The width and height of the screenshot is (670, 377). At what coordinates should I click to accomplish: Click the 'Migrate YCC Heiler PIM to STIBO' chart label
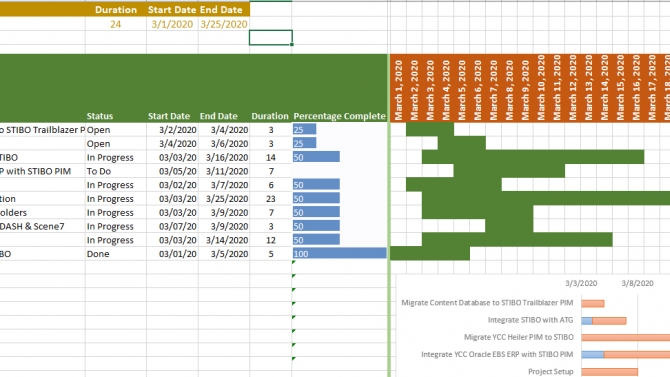(x=519, y=337)
